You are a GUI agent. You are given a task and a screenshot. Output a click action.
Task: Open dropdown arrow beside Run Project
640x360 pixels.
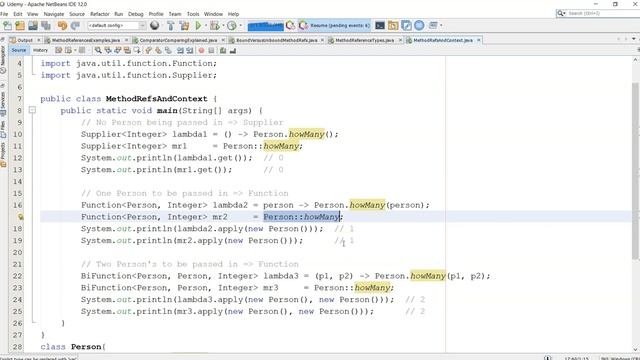[x=205, y=26]
